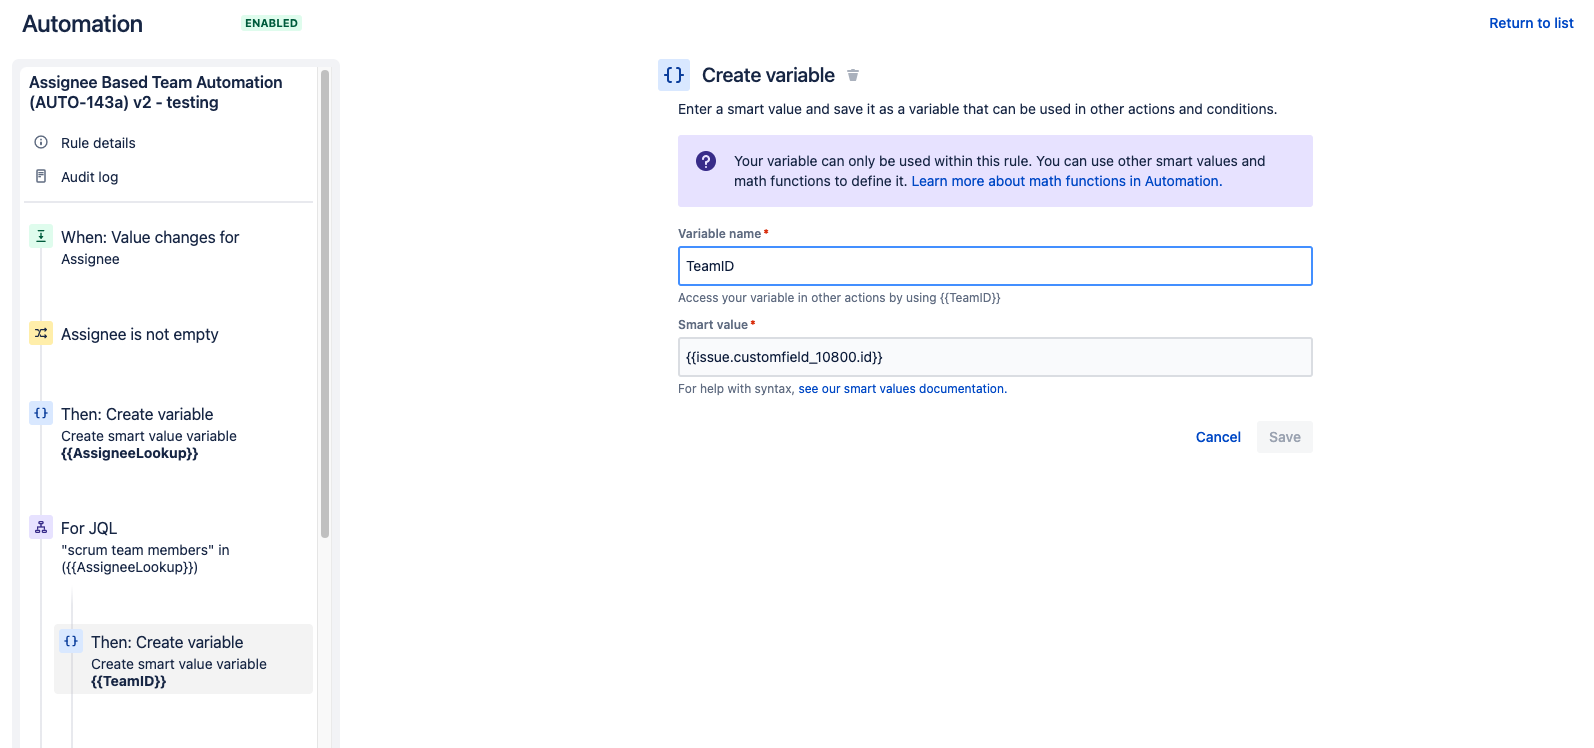Focus the Smart value input field
This screenshot has height=748, width=1594.
[x=995, y=357]
